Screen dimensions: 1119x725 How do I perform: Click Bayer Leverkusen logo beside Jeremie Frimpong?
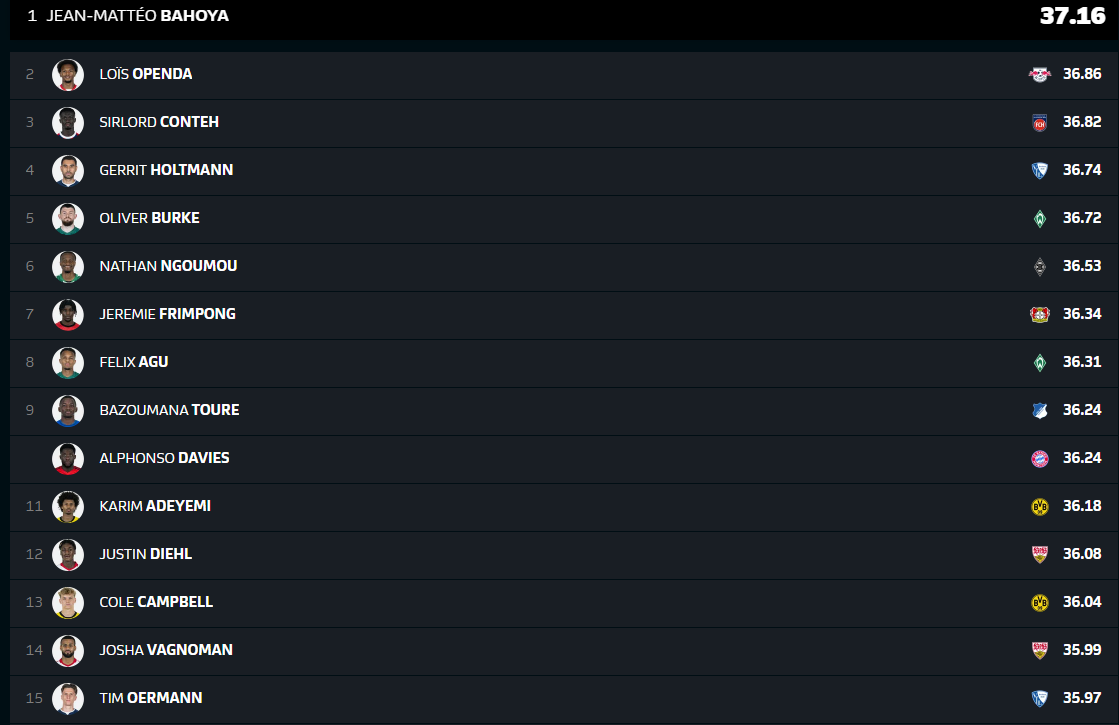tap(1040, 315)
